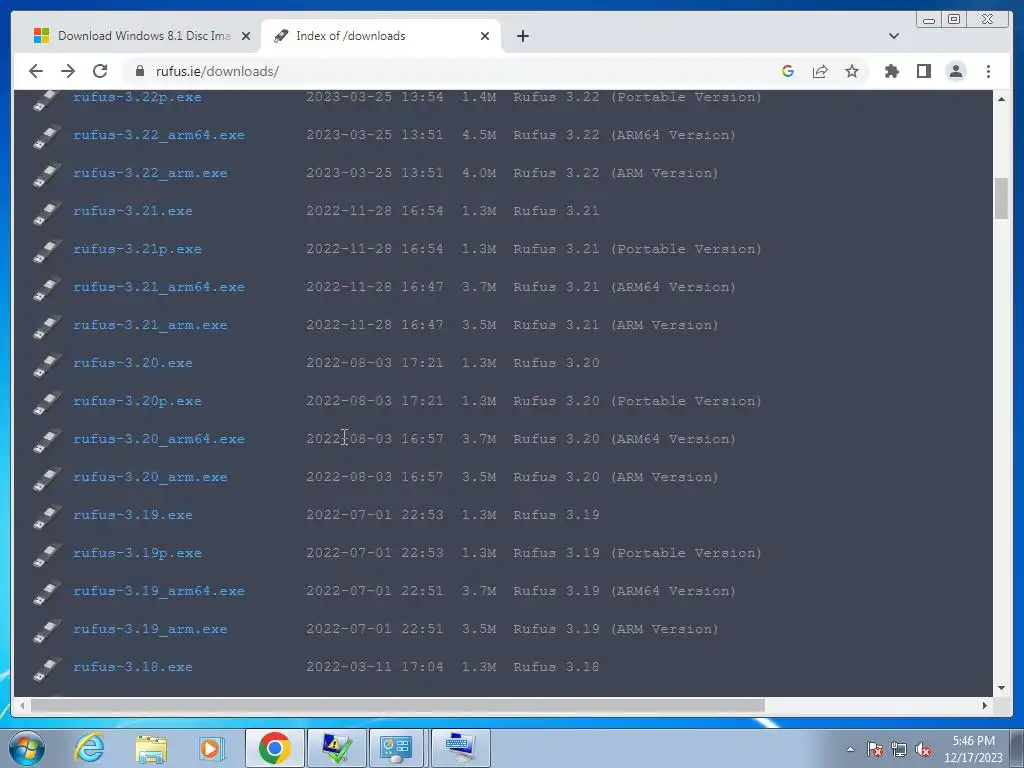Click the USB icon beside rufus-3.21.exe
Screen dimensions: 1024x768
pyautogui.click(x=46, y=214)
